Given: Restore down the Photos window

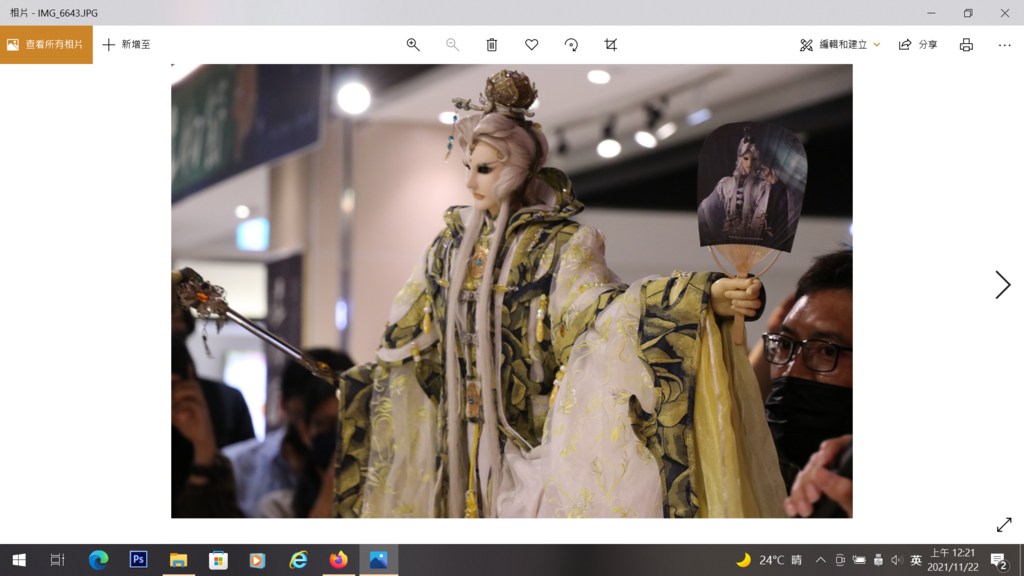Looking at the screenshot, I should [x=968, y=13].
